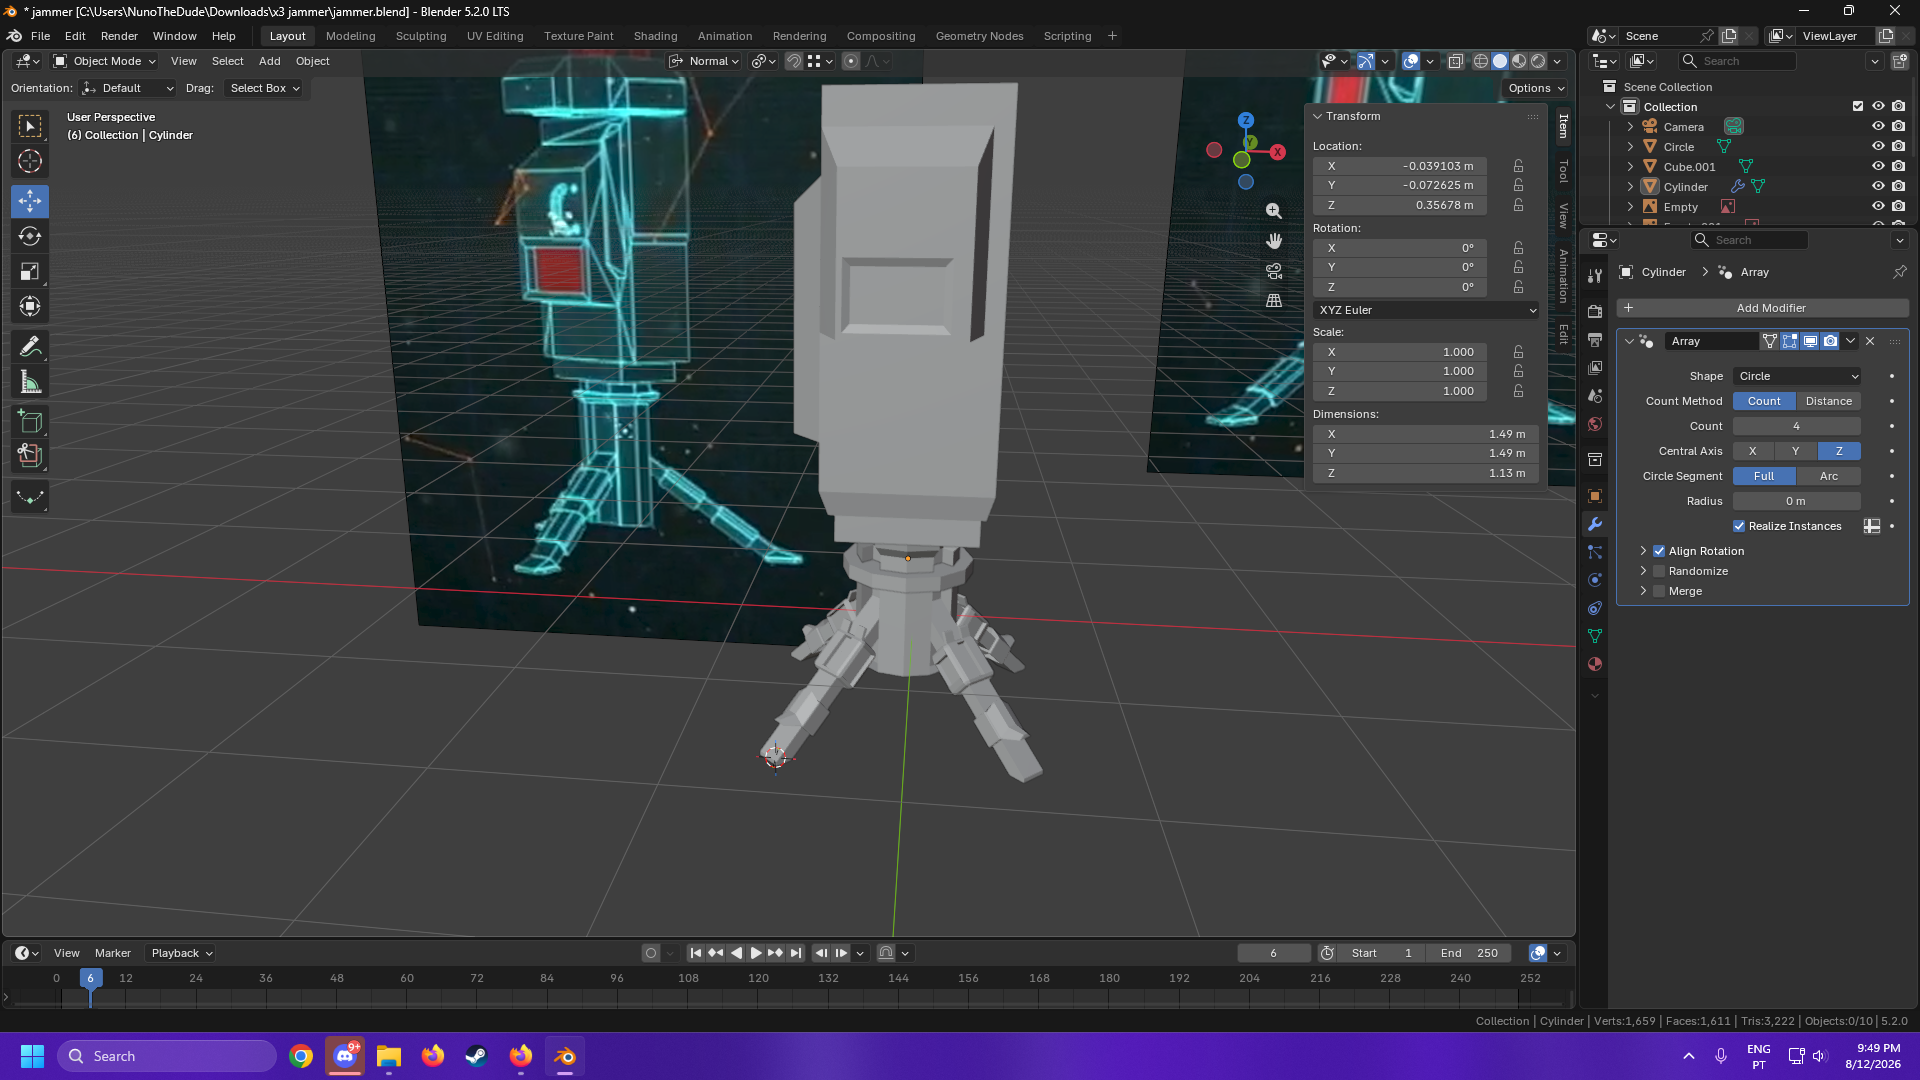Activate the Annotate tool

(30, 347)
